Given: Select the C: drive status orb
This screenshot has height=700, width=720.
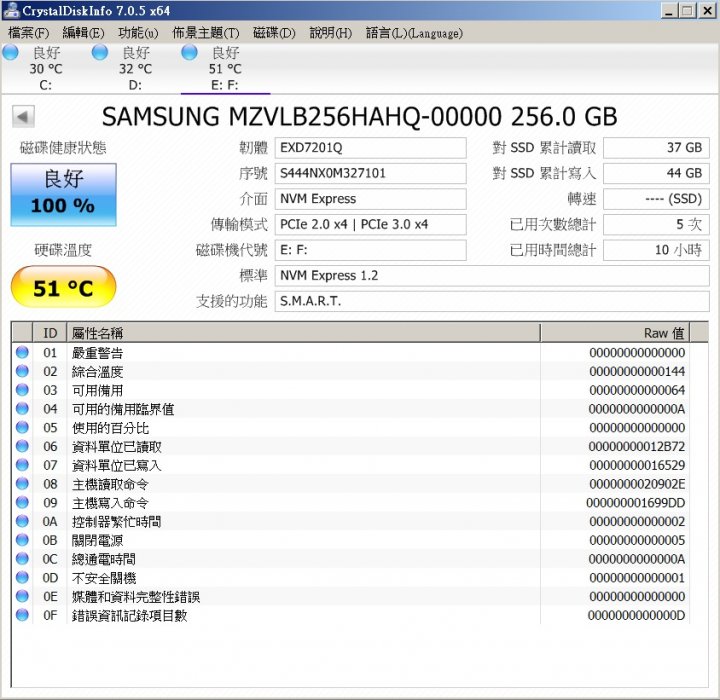Looking at the screenshot, I should click(x=11, y=52).
